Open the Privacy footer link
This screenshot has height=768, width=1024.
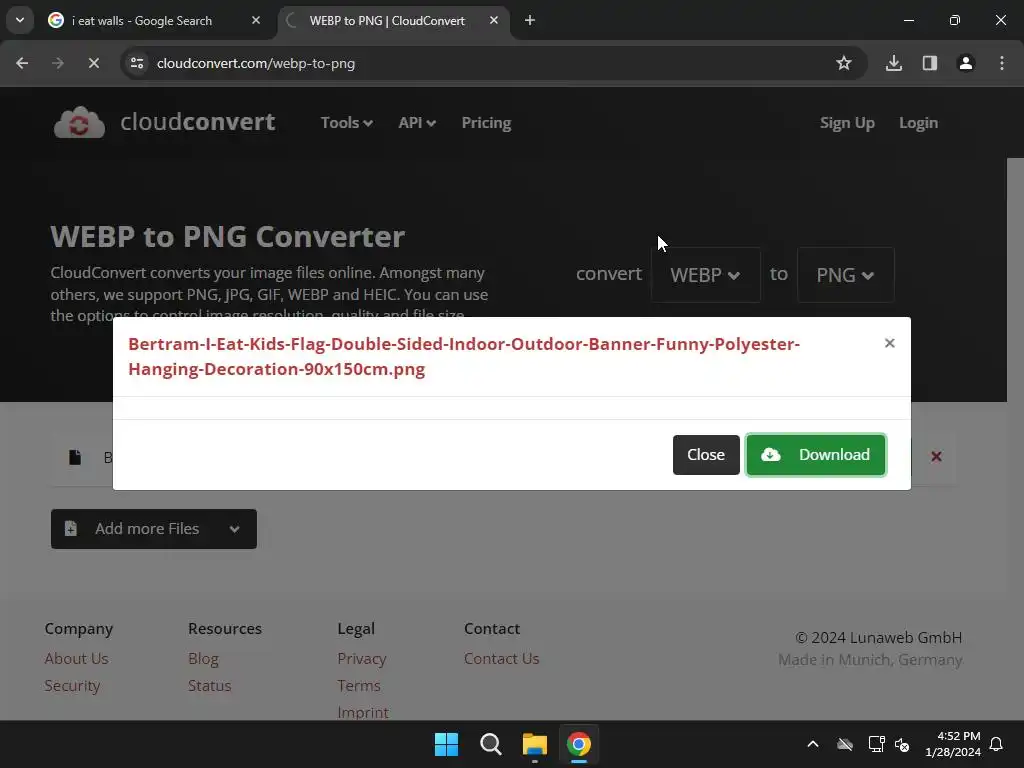(x=362, y=658)
